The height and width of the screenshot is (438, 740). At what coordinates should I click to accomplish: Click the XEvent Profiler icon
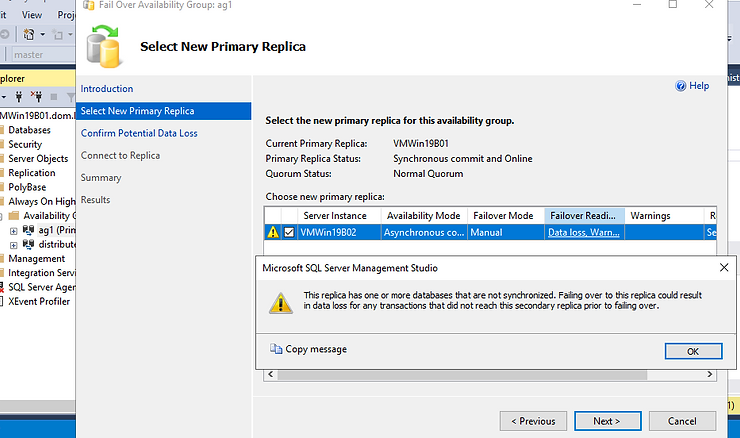[x=3, y=301]
